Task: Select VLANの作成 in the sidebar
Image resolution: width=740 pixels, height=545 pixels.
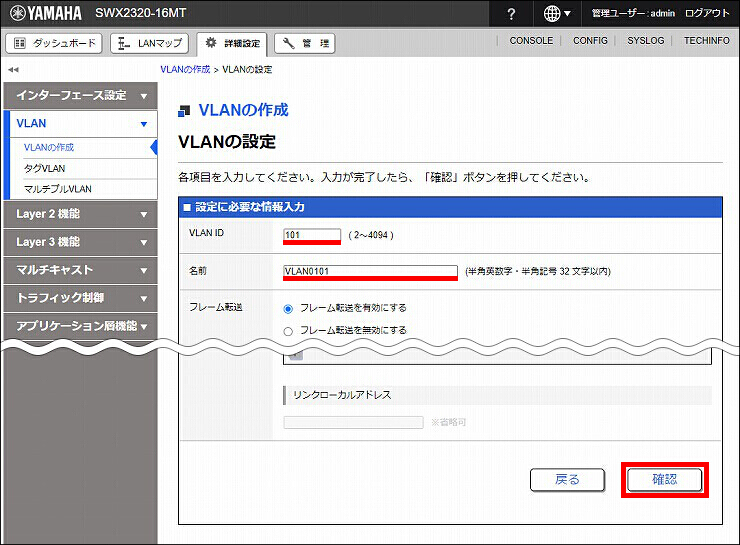Action: click(x=49, y=147)
